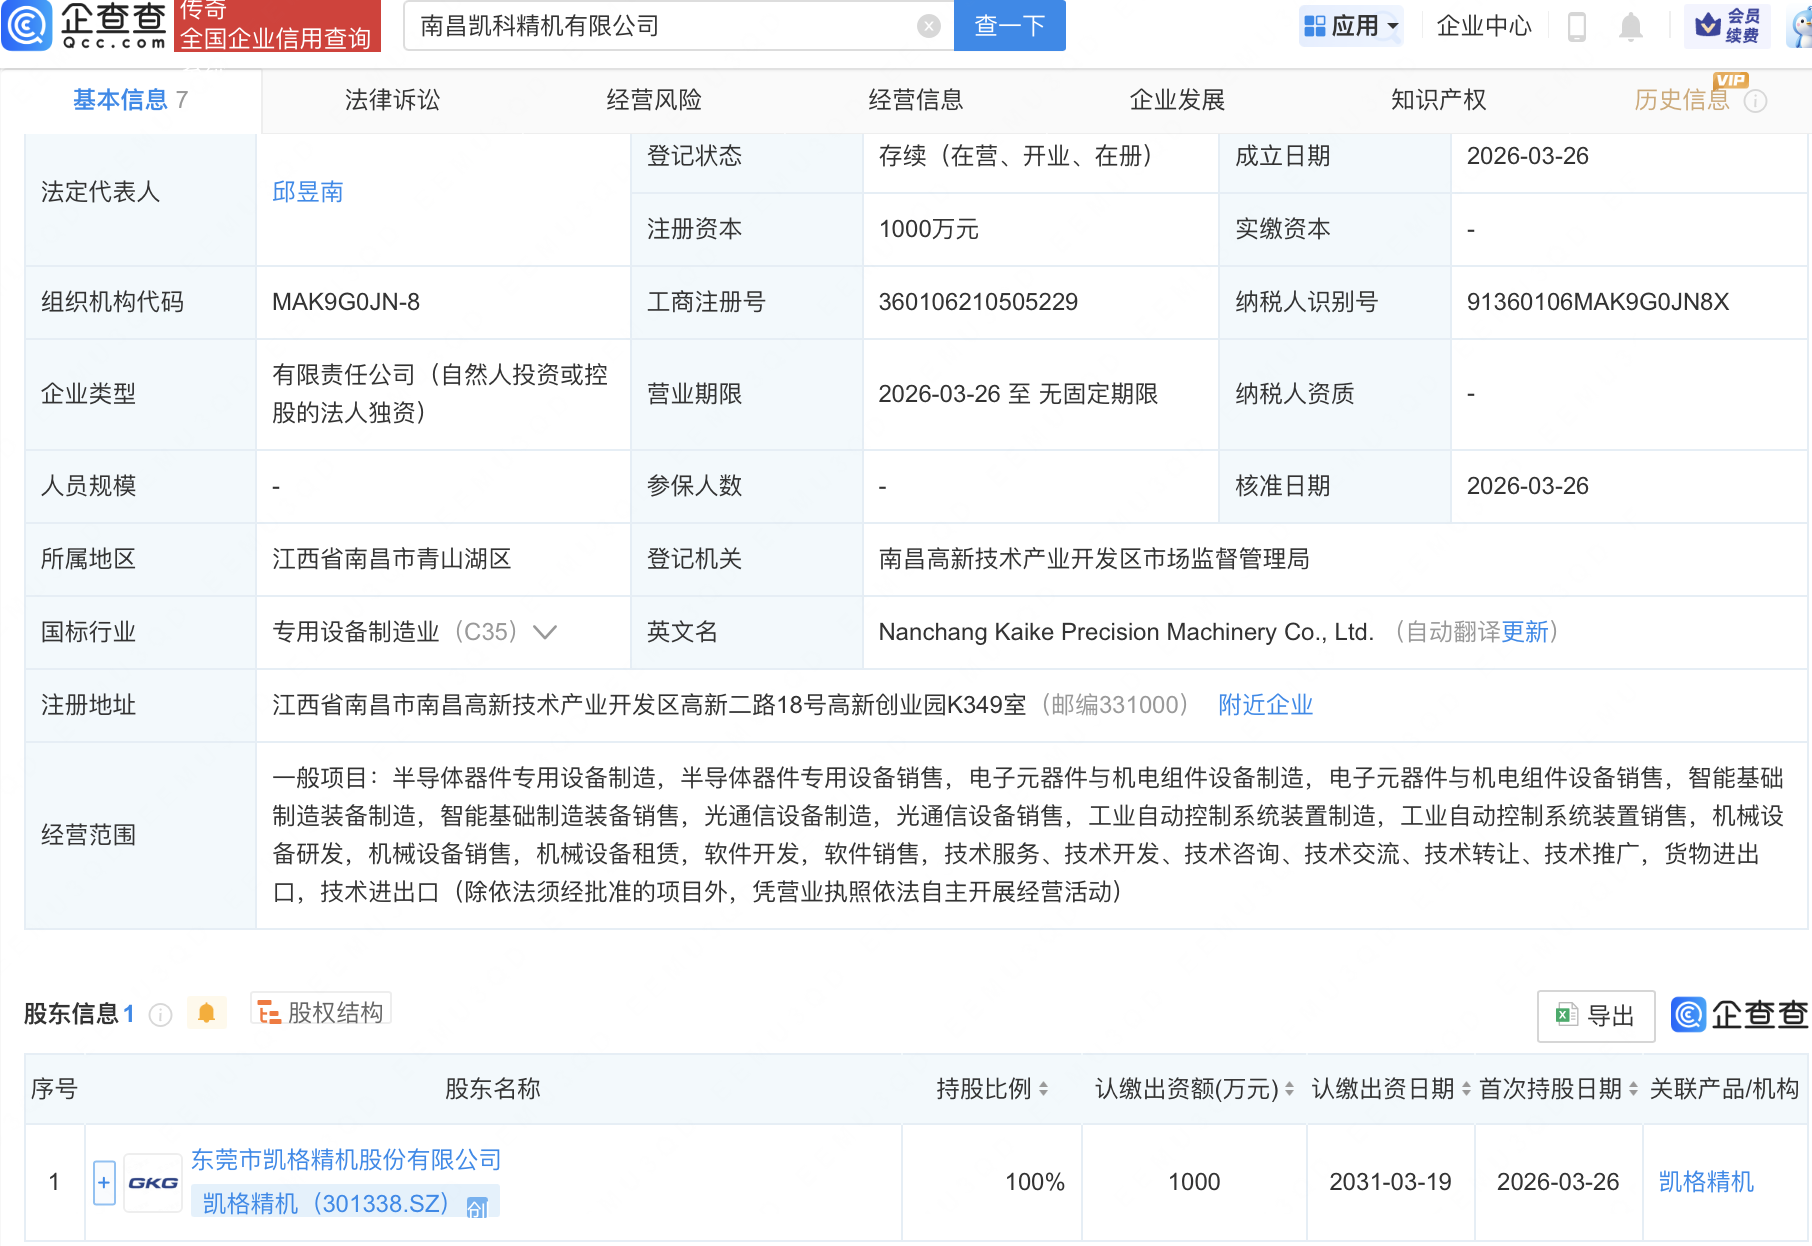Sort the 持股比例 column
The width and height of the screenshot is (1812, 1246).
point(1044,1089)
